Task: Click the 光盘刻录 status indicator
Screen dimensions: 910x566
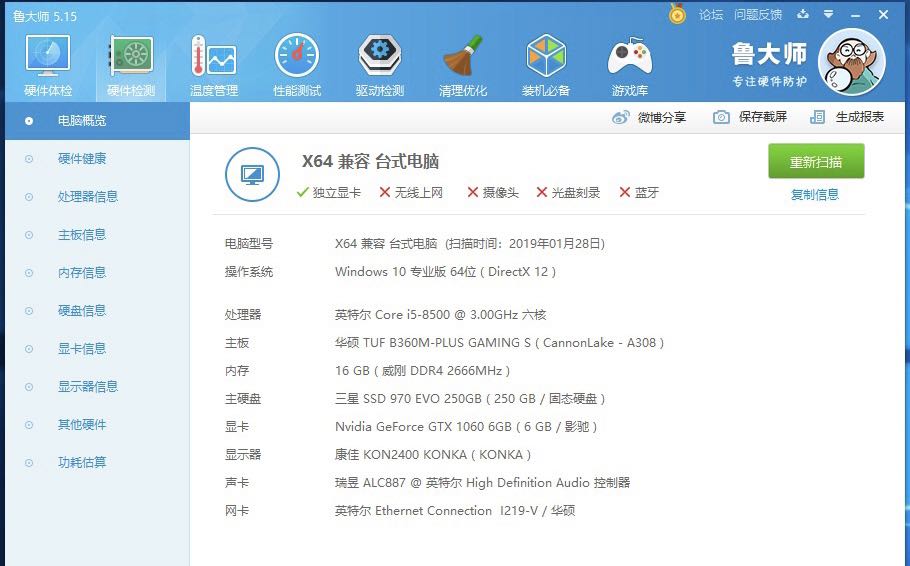Action: coord(568,193)
